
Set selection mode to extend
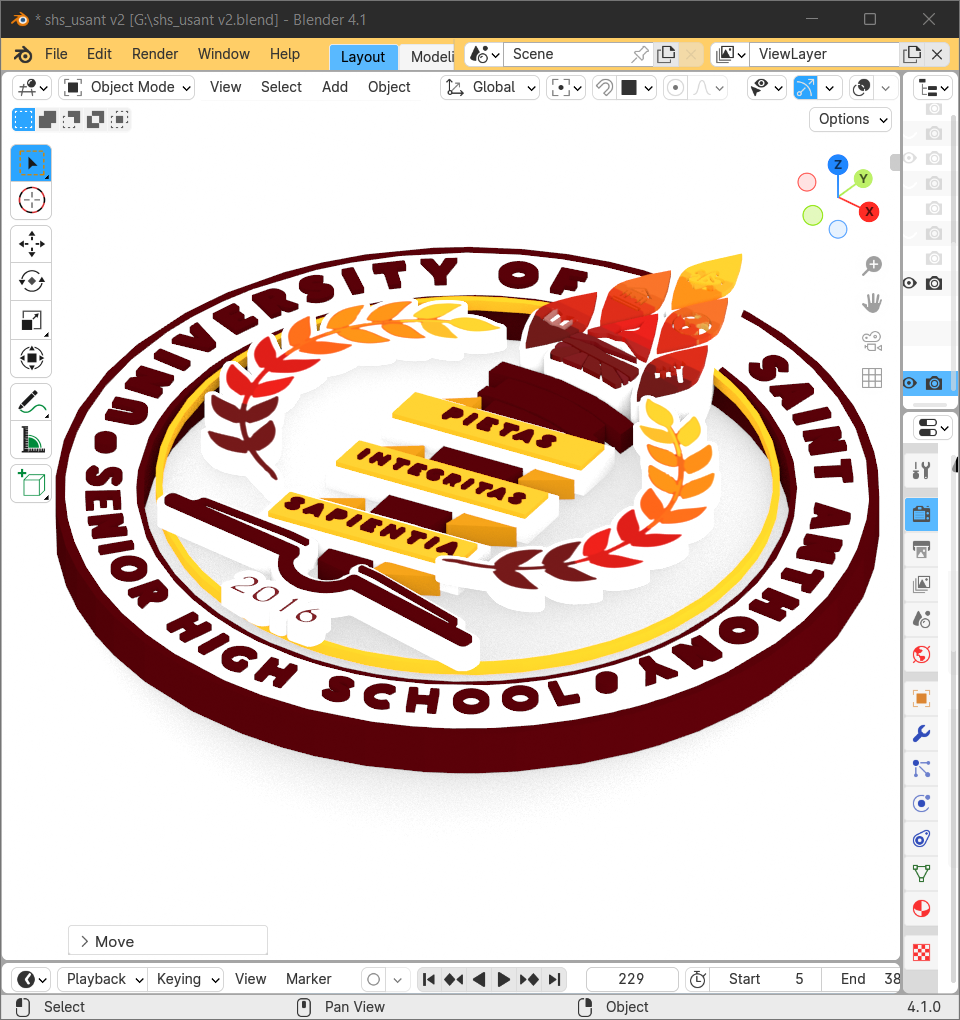click(47, 120)
